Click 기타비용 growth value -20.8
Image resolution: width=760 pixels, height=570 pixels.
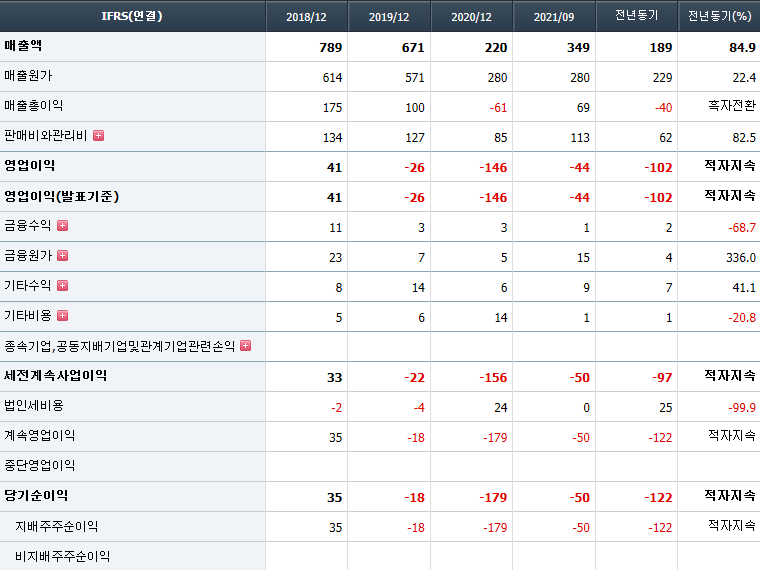[742, 318]
